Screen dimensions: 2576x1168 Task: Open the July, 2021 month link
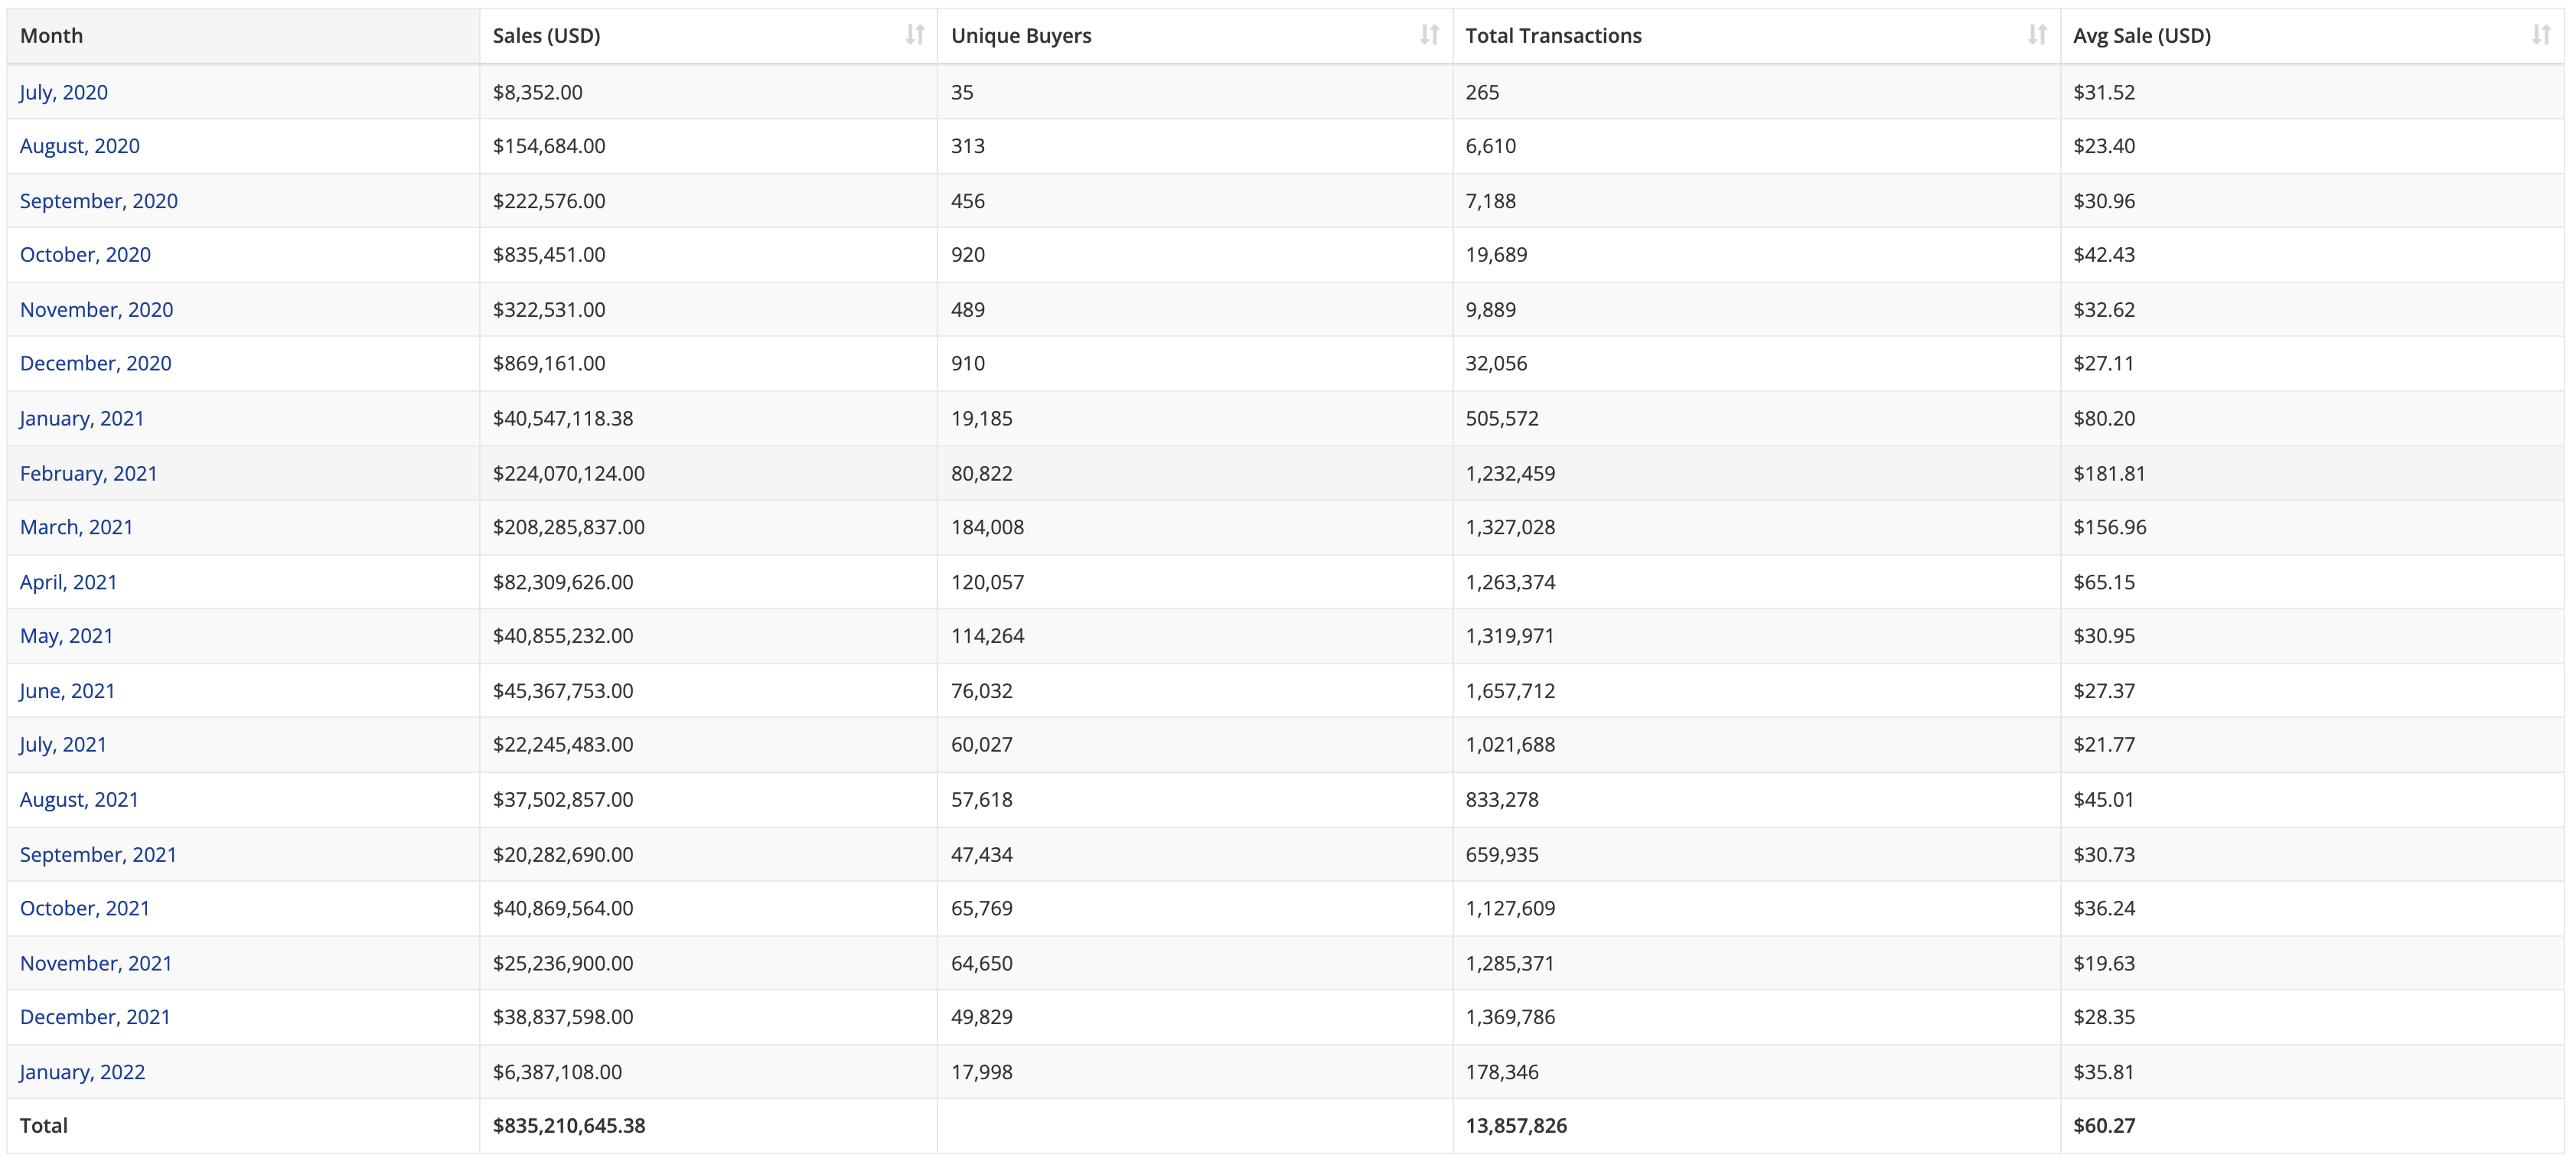[x=63, y=745]
